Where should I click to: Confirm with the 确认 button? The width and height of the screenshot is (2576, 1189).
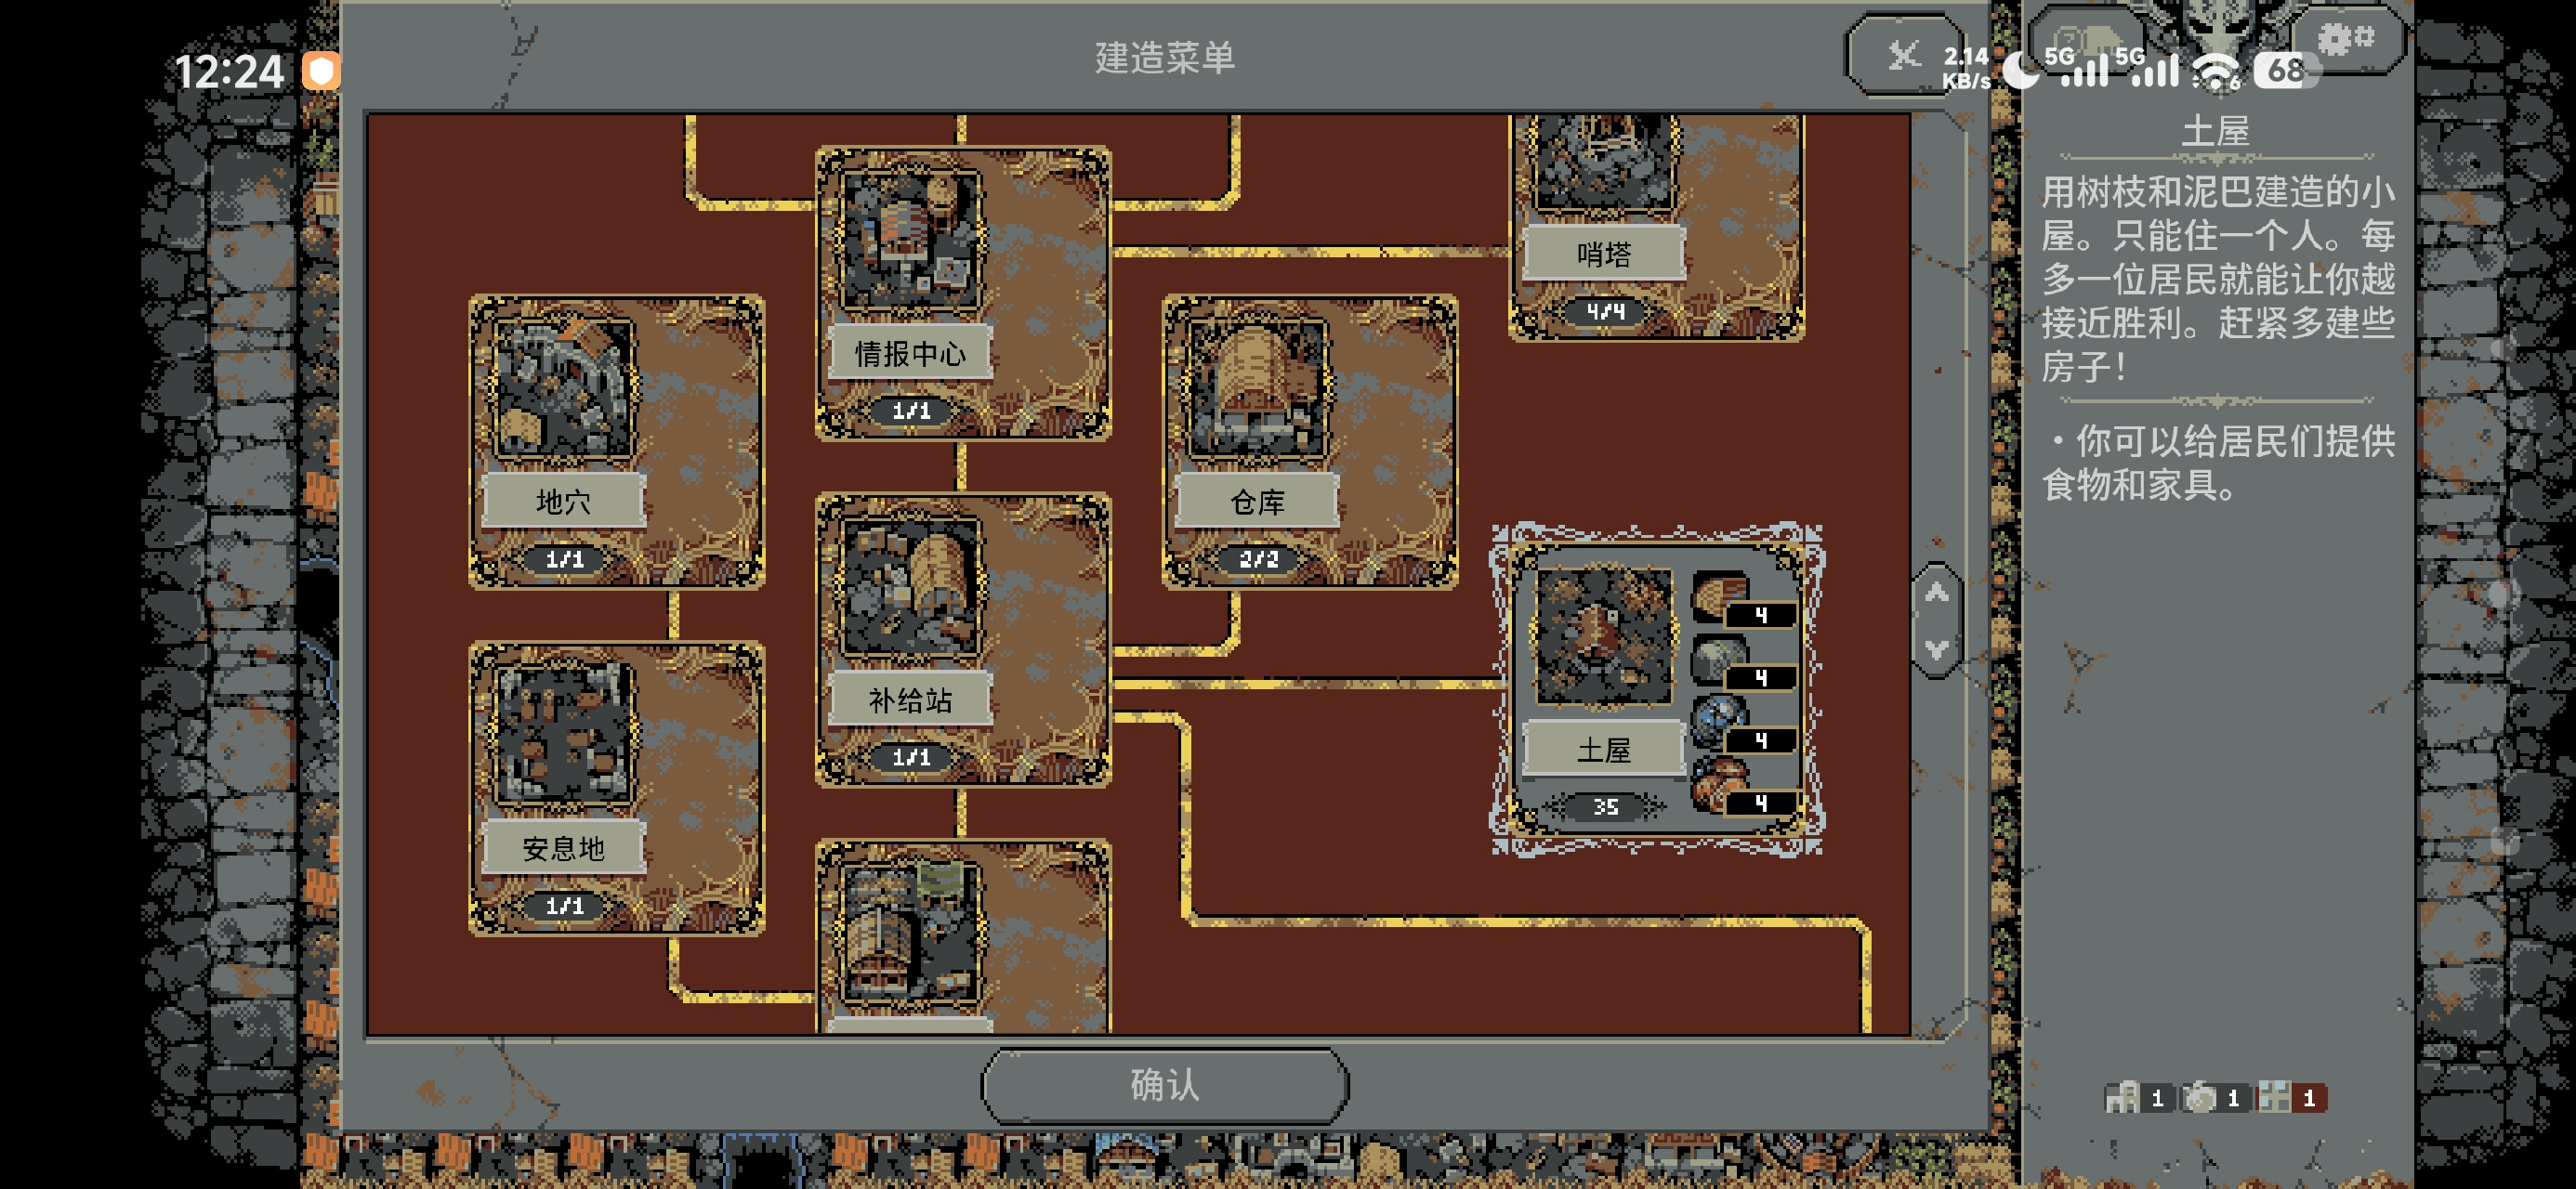[1165, 1084]
